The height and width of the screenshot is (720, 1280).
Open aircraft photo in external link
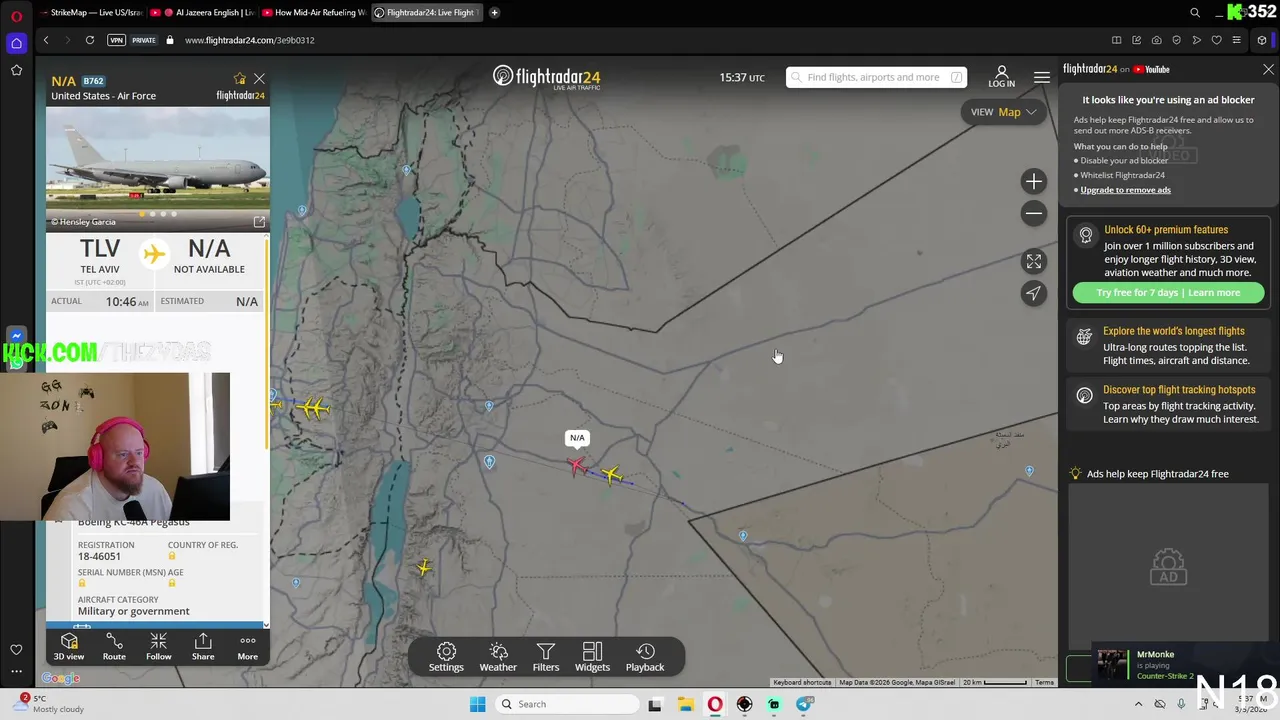click(x=259, y=222)
